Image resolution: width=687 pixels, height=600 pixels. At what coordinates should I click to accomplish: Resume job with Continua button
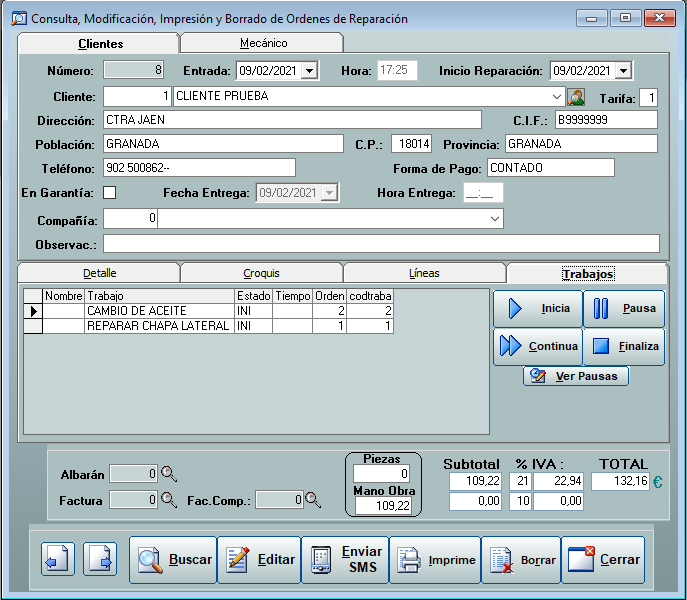click(x=538, y=346)
